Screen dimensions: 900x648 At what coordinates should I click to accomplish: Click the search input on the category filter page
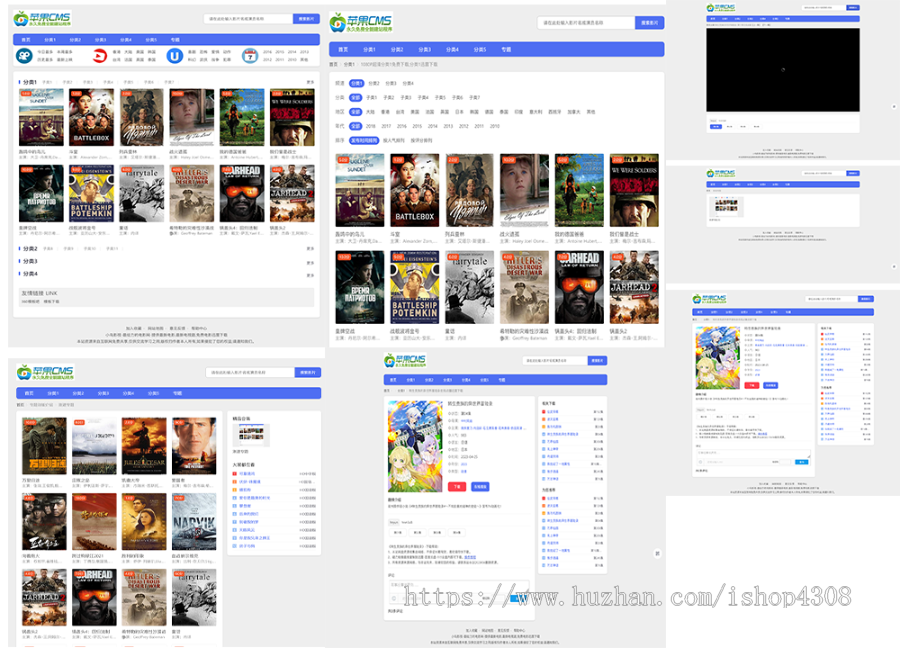pos(586,23)
